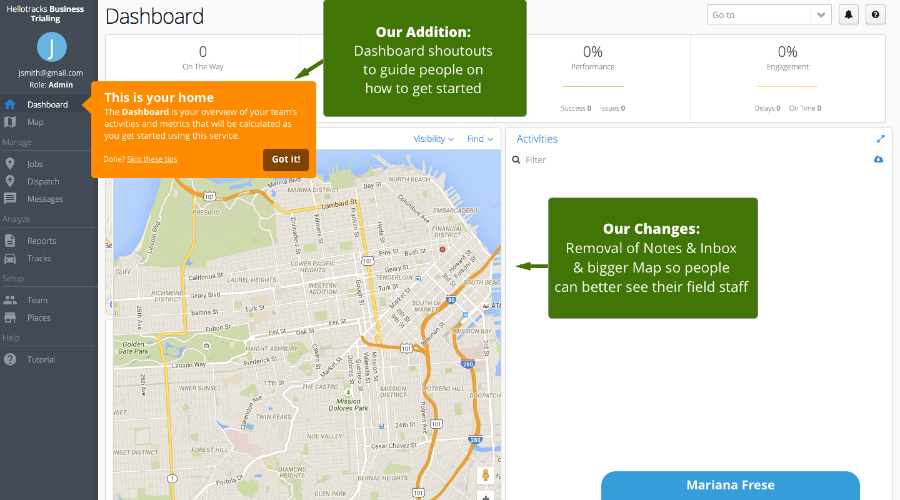The height and width of the screenshot is (500, 900).
Task: Expand the Activities panel with arrows icon
Action: [x=880, y=139]
